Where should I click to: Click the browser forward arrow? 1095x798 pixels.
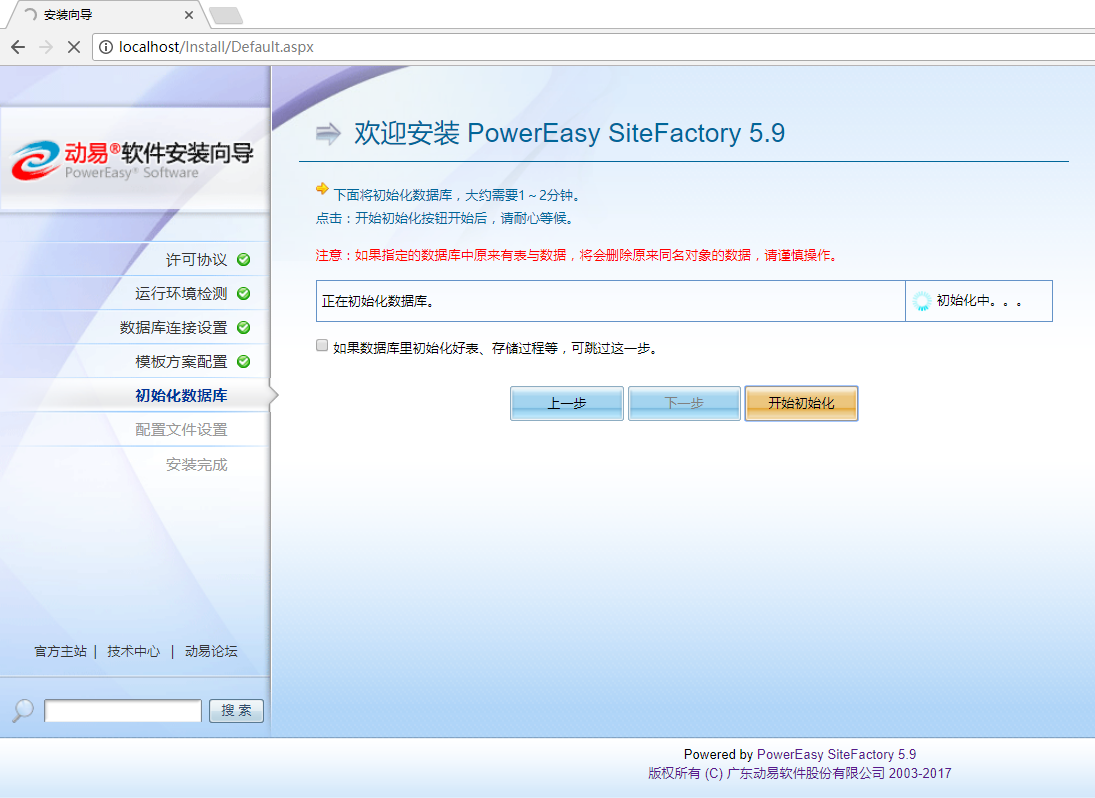[46, 47]
